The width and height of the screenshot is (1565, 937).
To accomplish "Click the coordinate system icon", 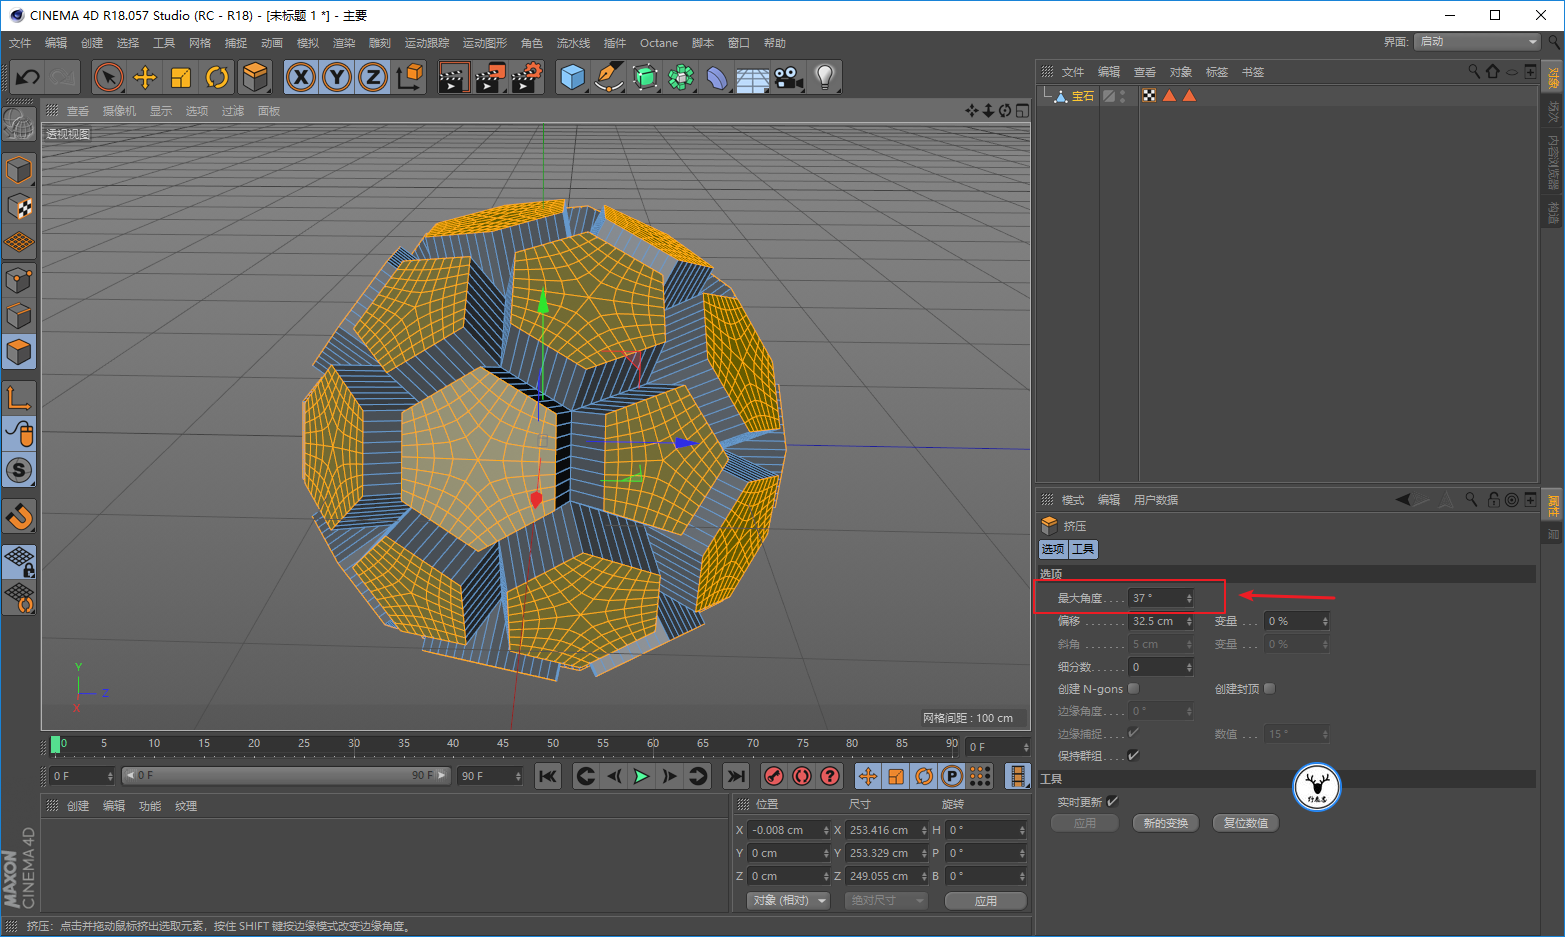I will click(409, 77).
